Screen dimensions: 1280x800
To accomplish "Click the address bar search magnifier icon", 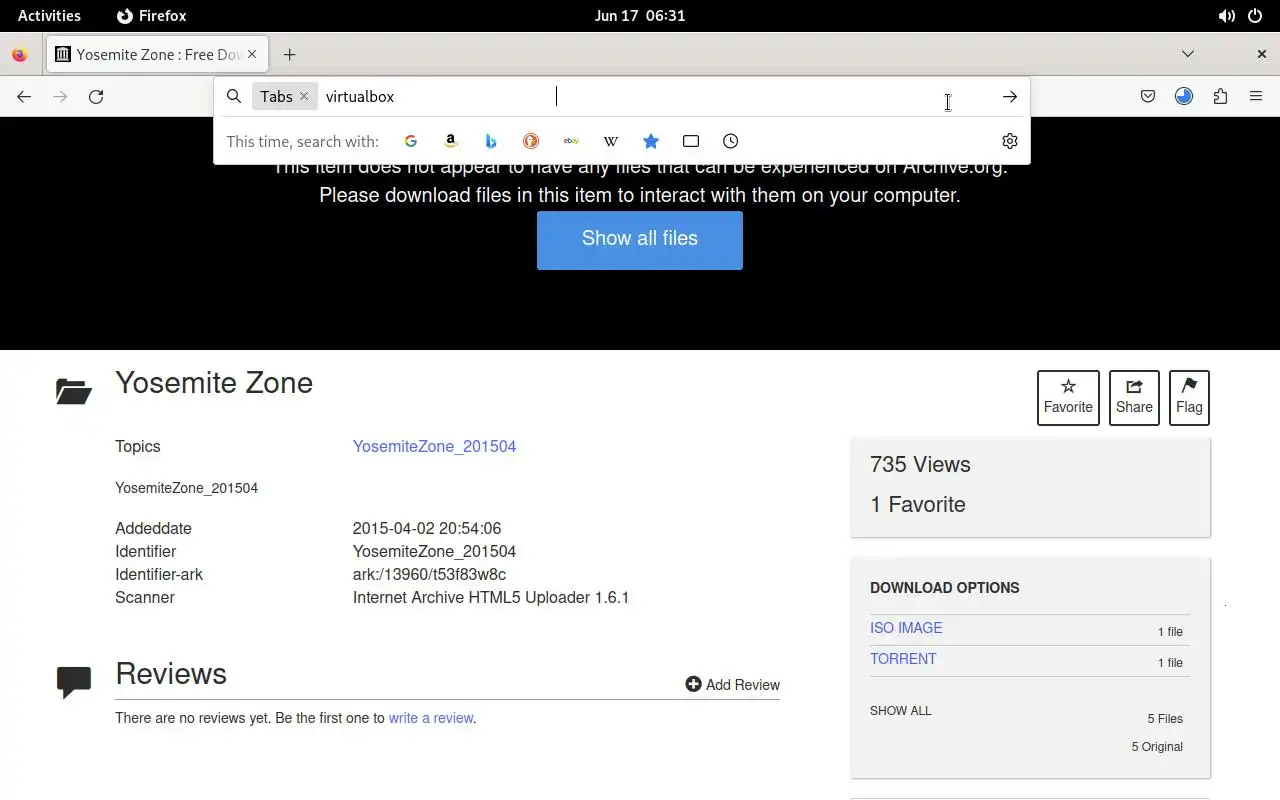I will pos(234,96).
